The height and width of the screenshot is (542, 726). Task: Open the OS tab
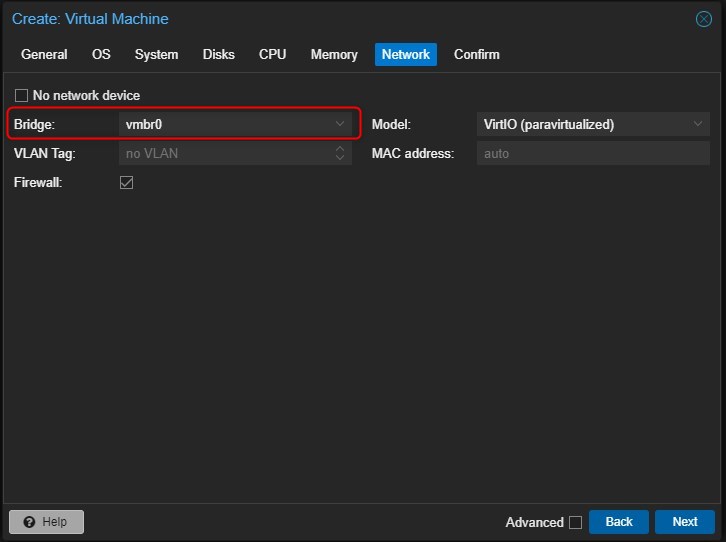pyautogui.click(x=101, y=54)
